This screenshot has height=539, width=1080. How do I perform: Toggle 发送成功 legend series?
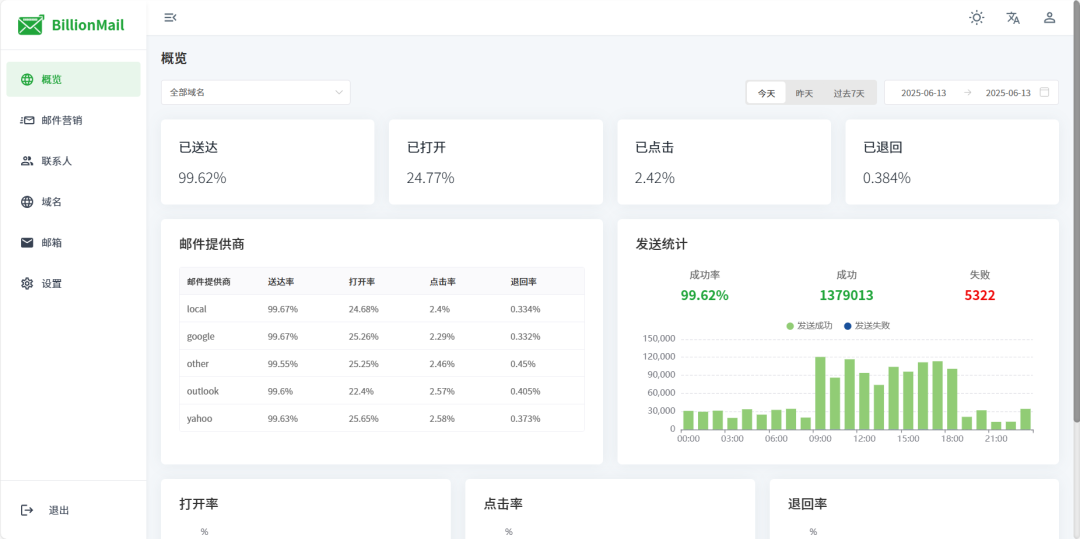(x=810, y=326)
